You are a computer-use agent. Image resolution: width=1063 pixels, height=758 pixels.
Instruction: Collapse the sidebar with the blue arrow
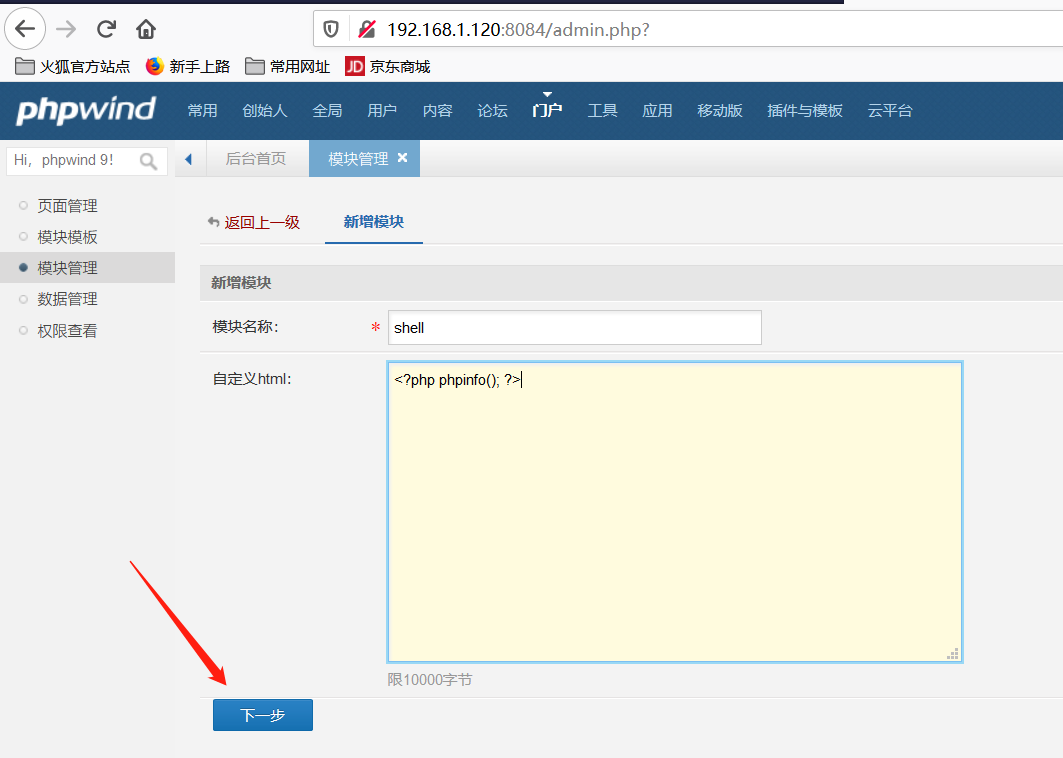tap(189, 158)
